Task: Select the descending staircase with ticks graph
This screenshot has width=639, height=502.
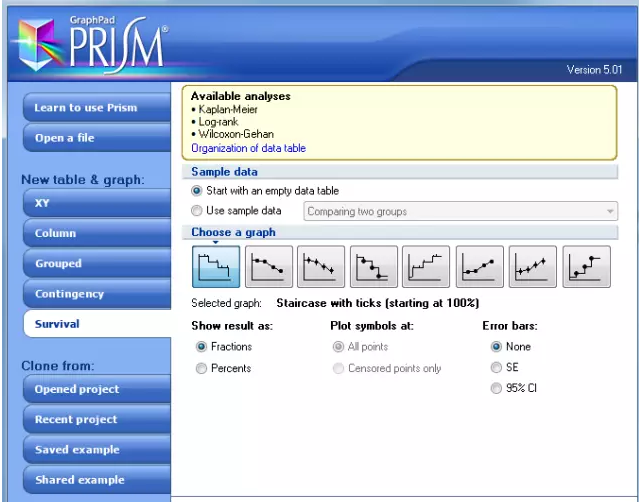Action: 216,268
